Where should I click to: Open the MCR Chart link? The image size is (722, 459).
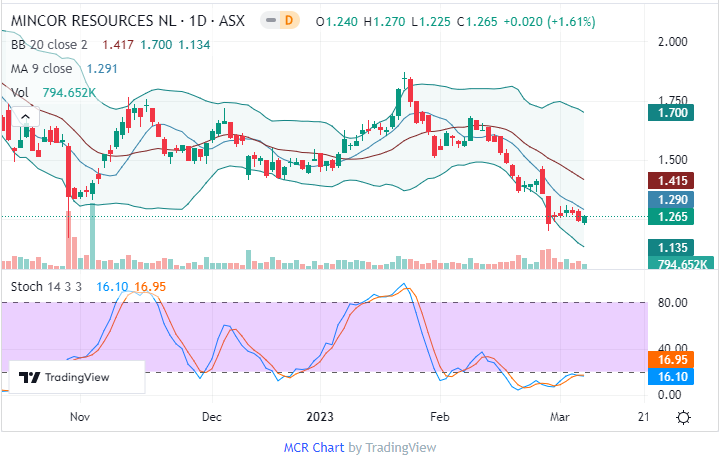click(x=314, y=447)
